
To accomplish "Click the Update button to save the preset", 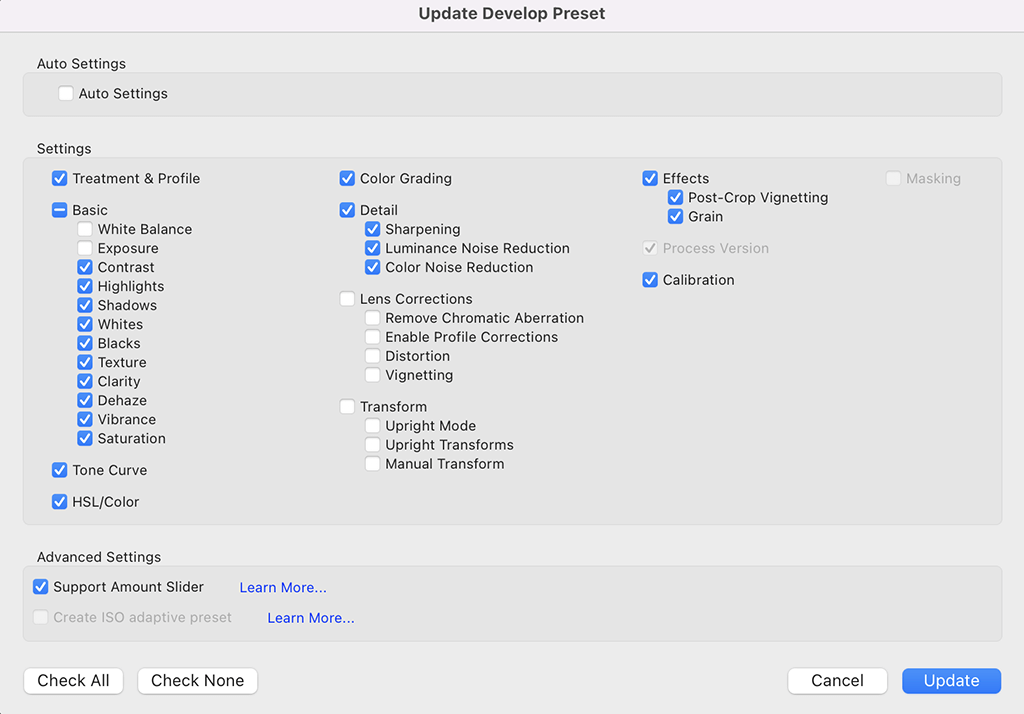I will [951, 681].
